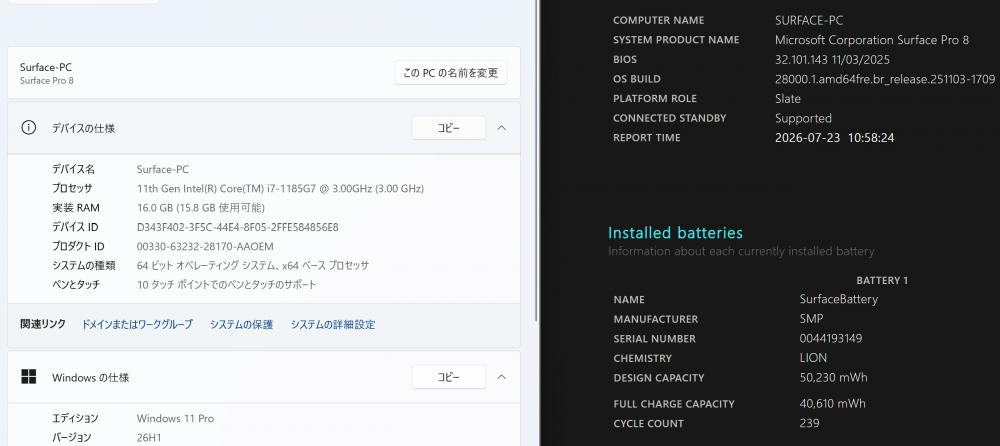Select the デバイス ID value D343F402
This screenshot has width=1000, height=446.
(237, 227)
